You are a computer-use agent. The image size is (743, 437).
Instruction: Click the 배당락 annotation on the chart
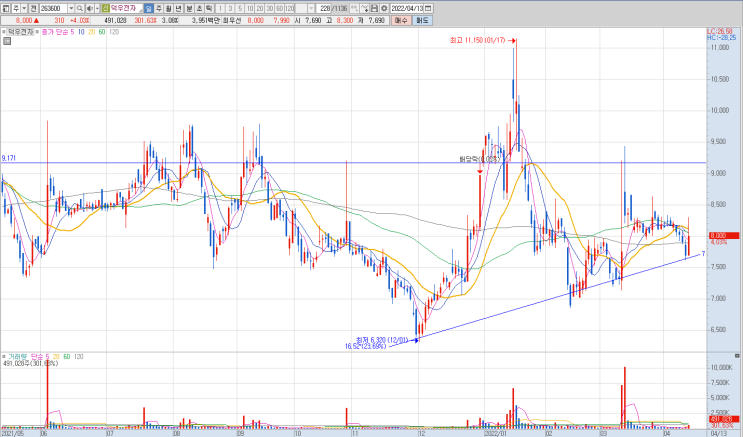[x=480, y=159]
